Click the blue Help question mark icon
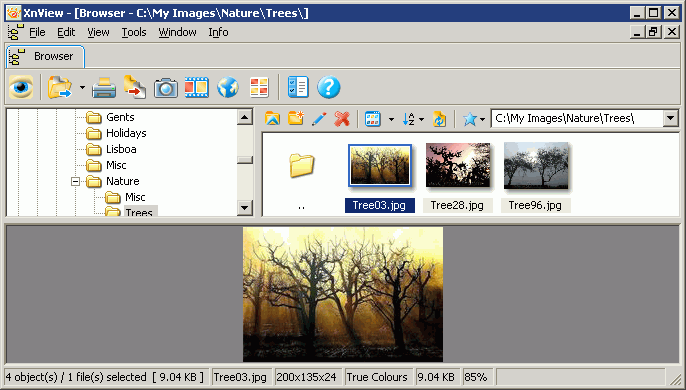The width and height of the screenshot is (686, 390). tap(329, 87)
